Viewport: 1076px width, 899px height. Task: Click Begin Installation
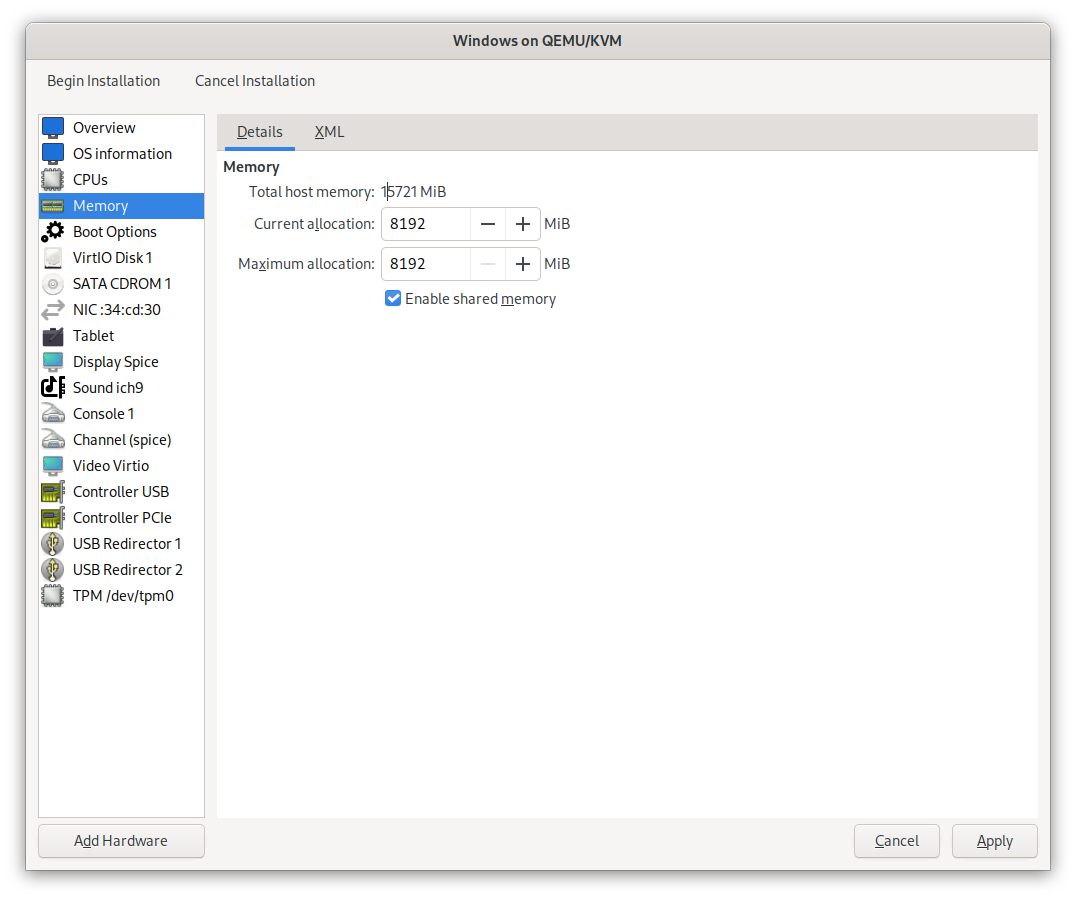pyautogui.click(x=103, y=81)
